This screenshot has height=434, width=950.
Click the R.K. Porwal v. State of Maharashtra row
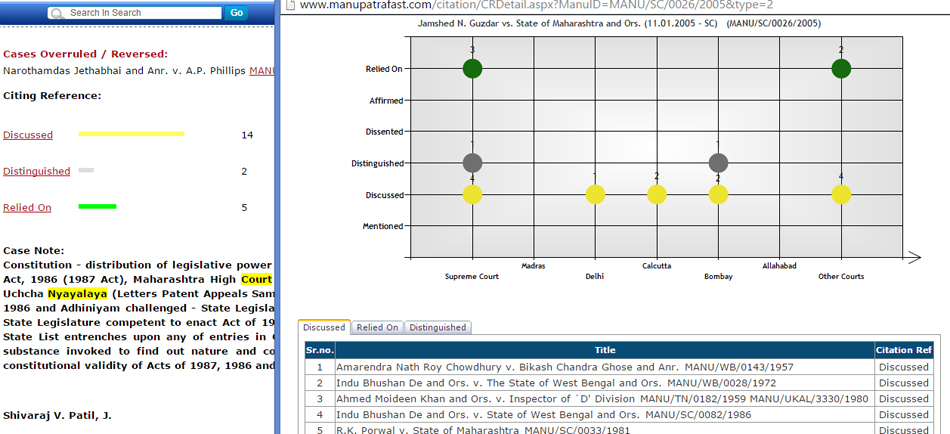click(x=619, y=429)
